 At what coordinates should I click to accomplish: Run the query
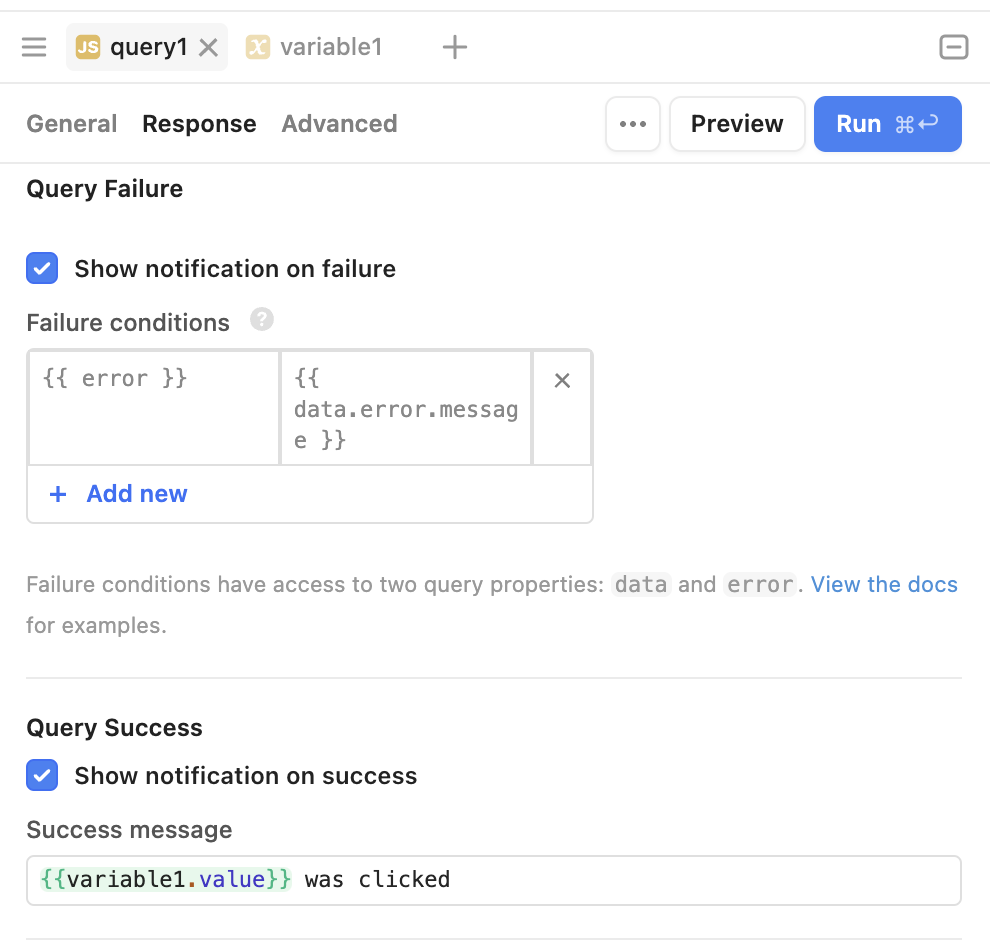click(887, 124)
